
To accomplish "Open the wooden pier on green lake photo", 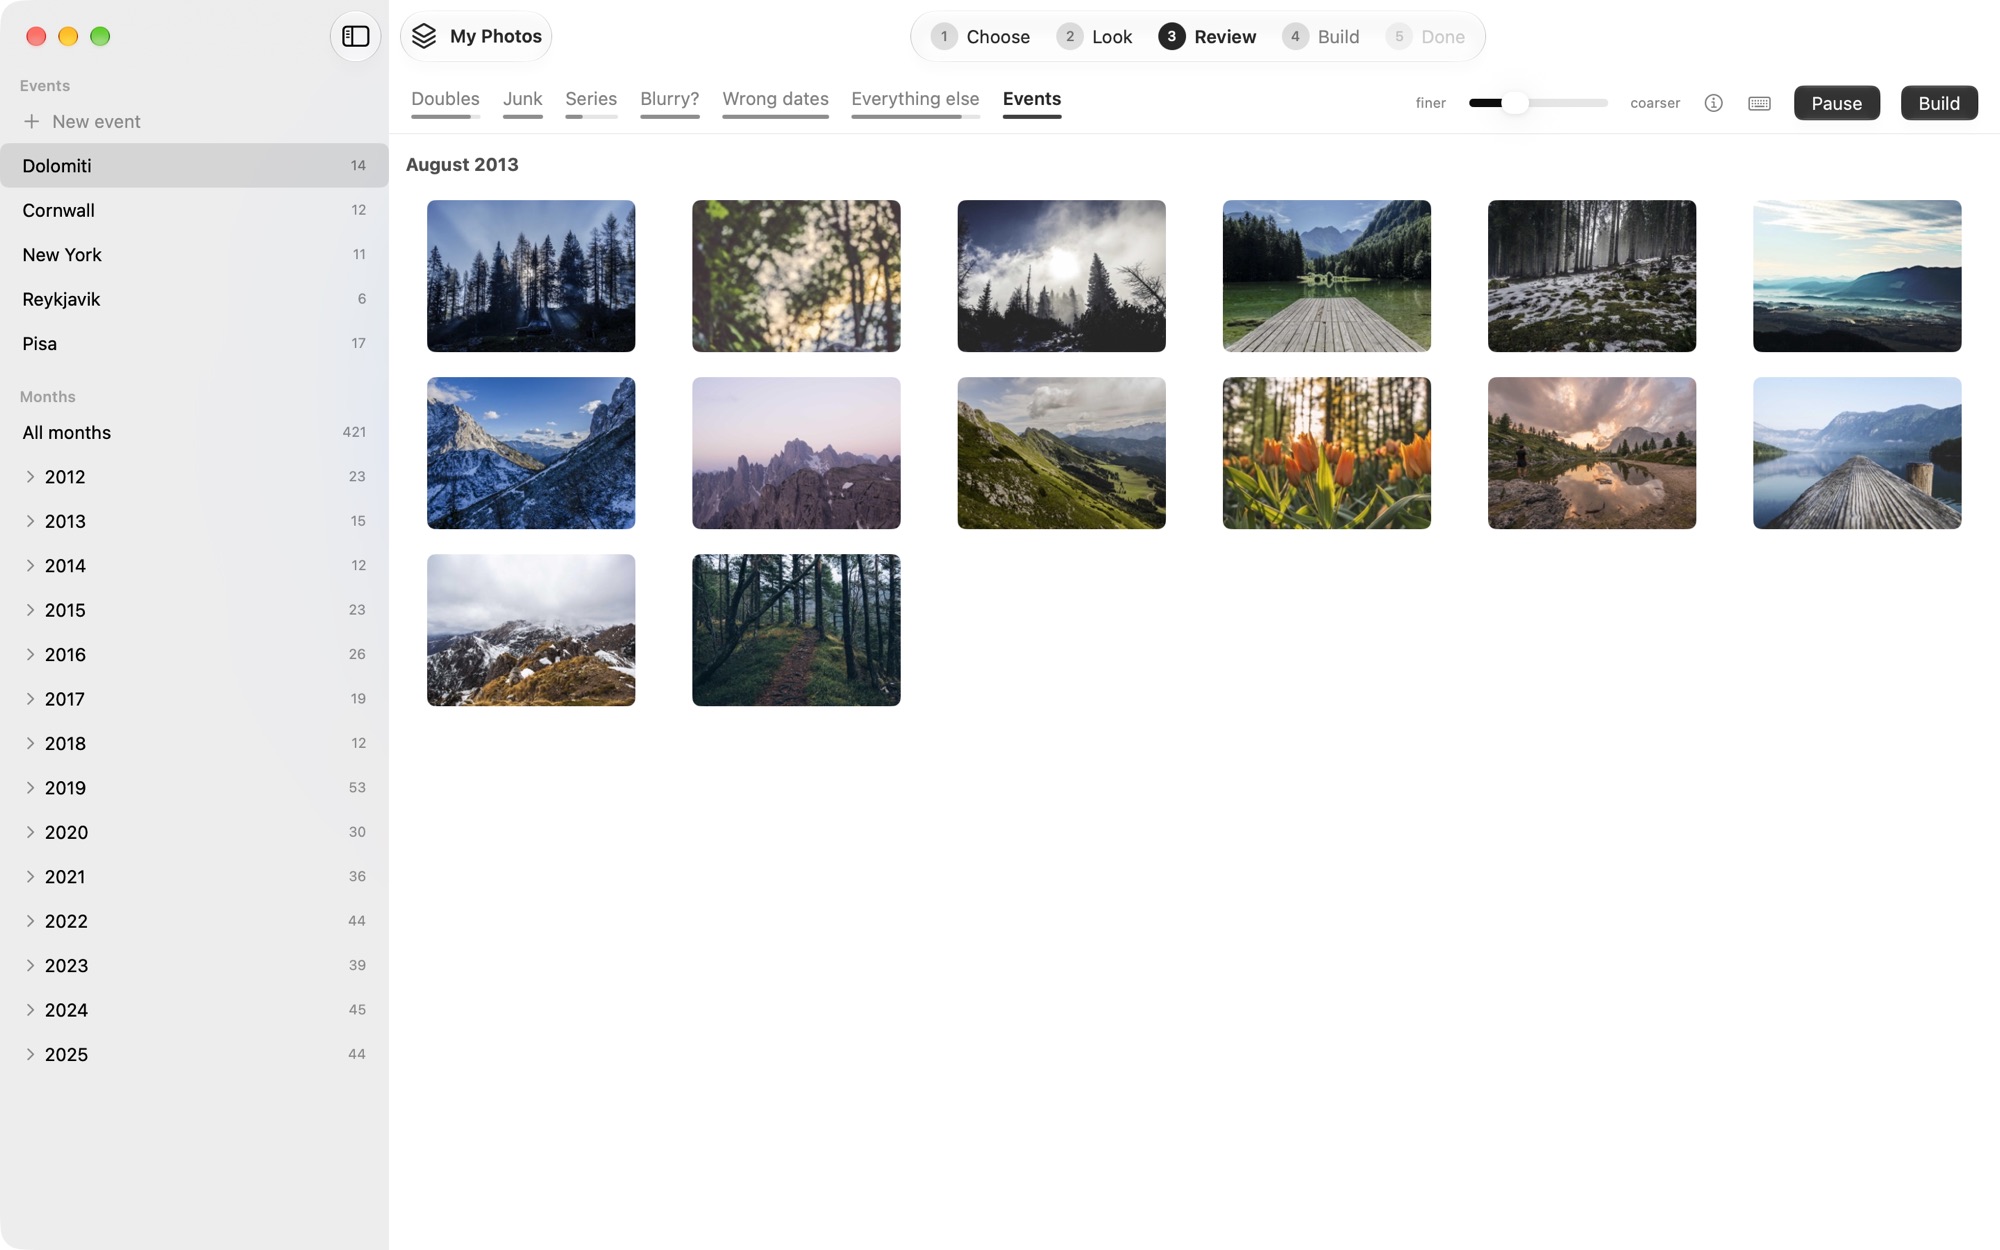I will pos(1326,276).
